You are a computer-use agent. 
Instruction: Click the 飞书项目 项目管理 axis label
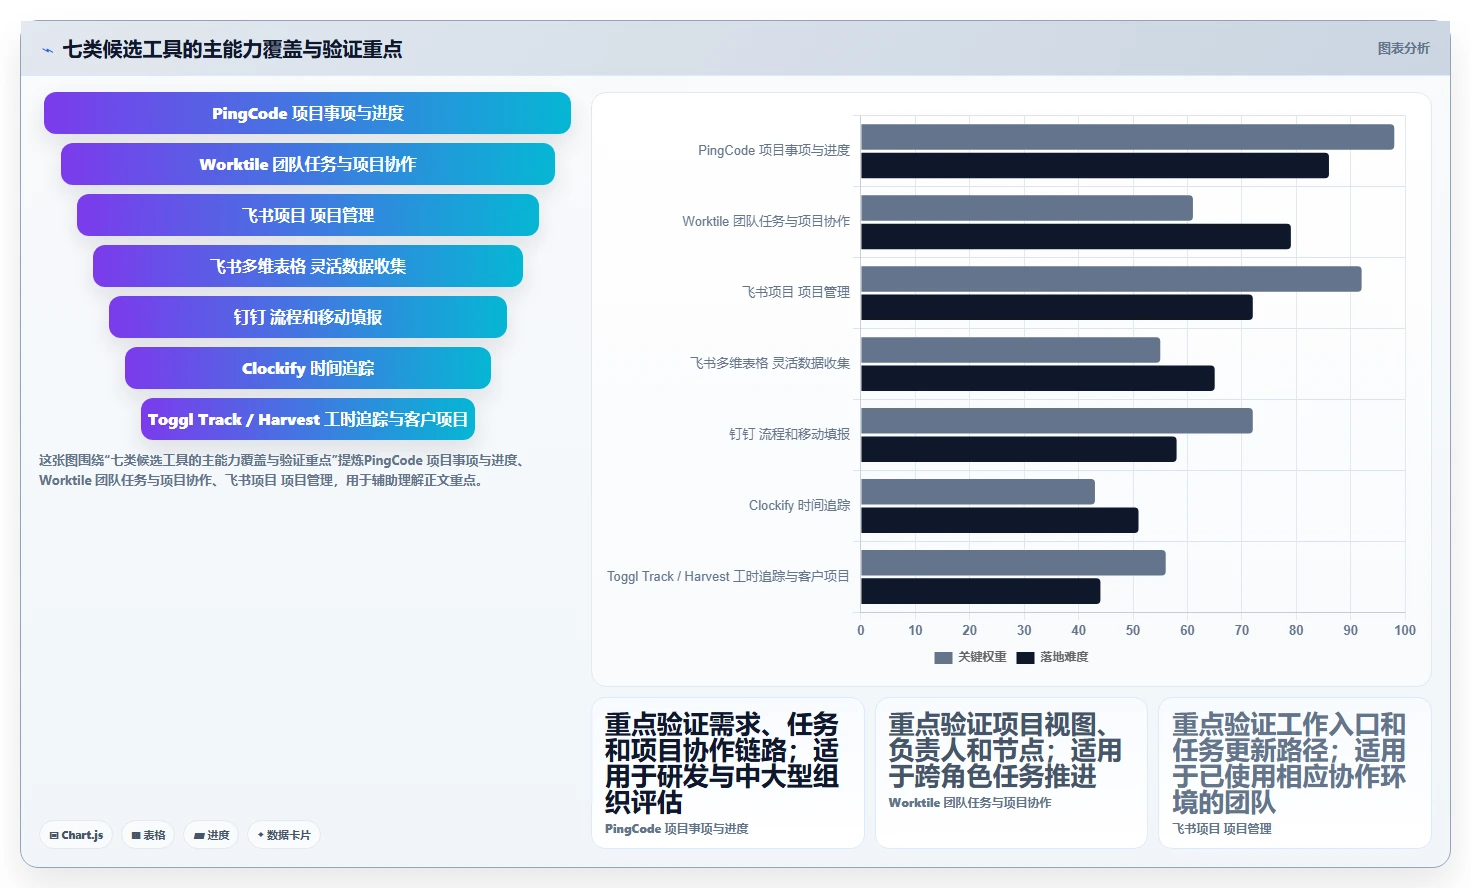796,293
